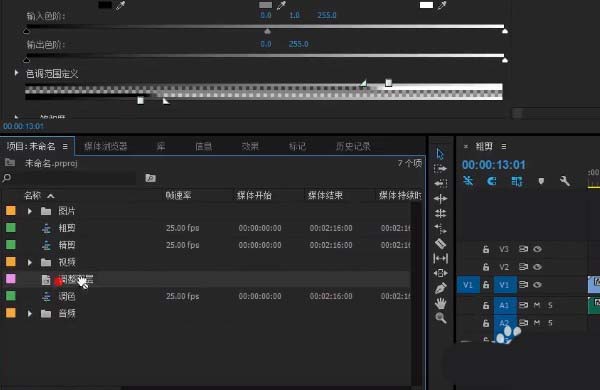Select the Track Select Backward tool
The height and width of the screenshot is (390, 600).
[440, 183]
